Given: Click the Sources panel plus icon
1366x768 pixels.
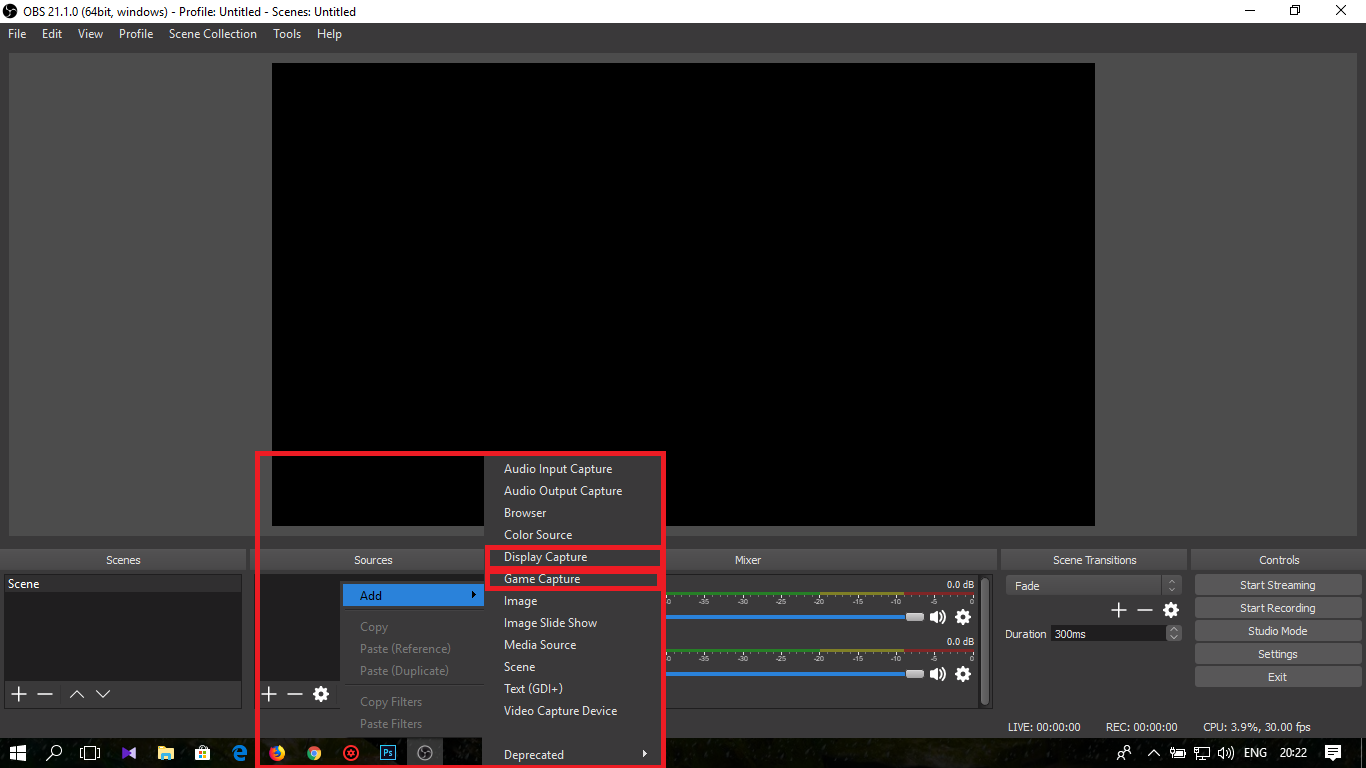Looking at the screenshot, I should [x=268, y=694].
